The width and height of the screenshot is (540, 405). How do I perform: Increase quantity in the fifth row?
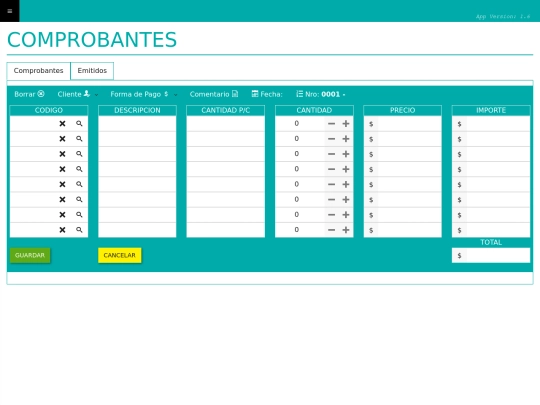(346, 184)
